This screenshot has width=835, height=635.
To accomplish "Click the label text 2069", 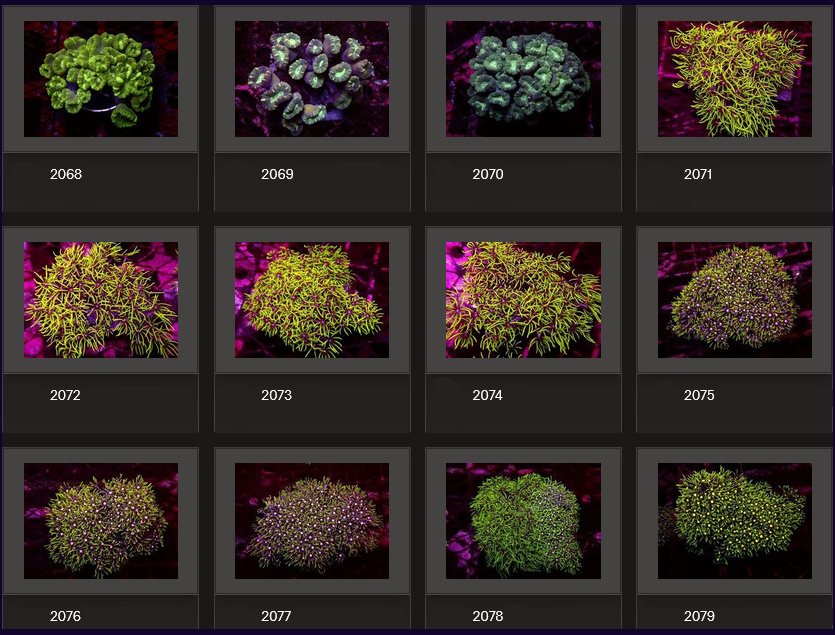I will tap(277, 174).
